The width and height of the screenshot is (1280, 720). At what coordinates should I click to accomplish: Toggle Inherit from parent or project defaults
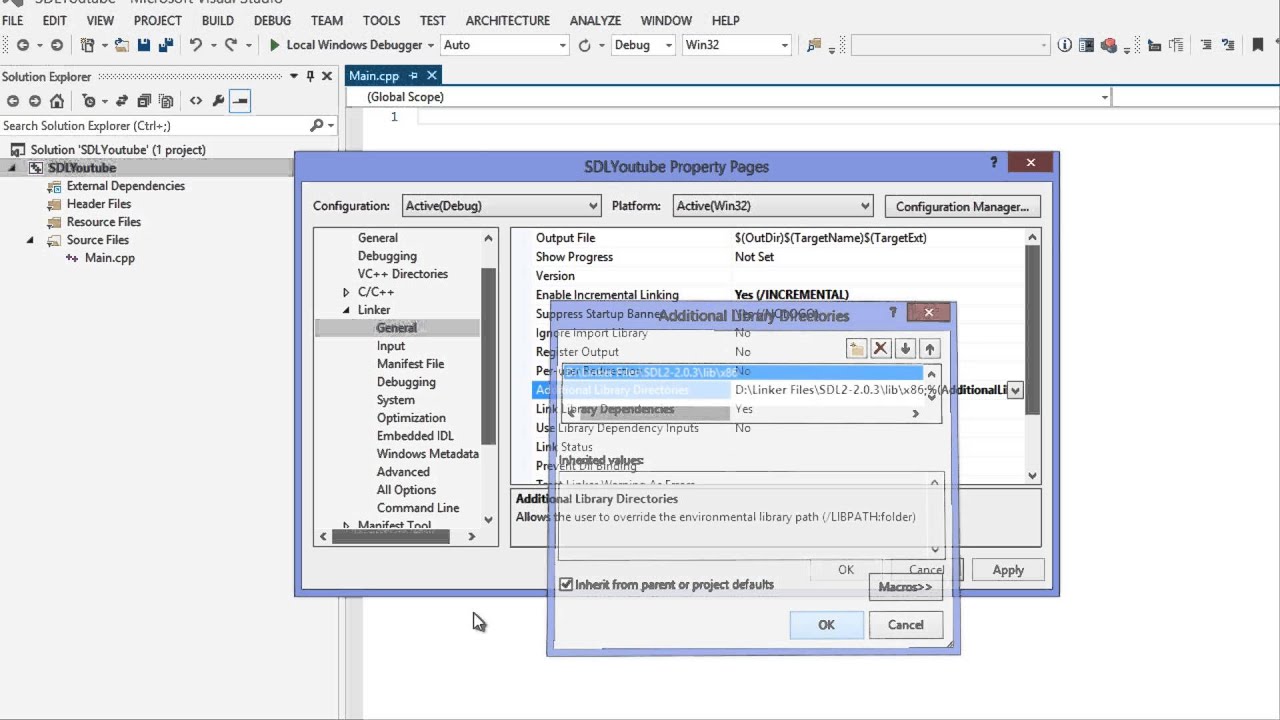566,585
